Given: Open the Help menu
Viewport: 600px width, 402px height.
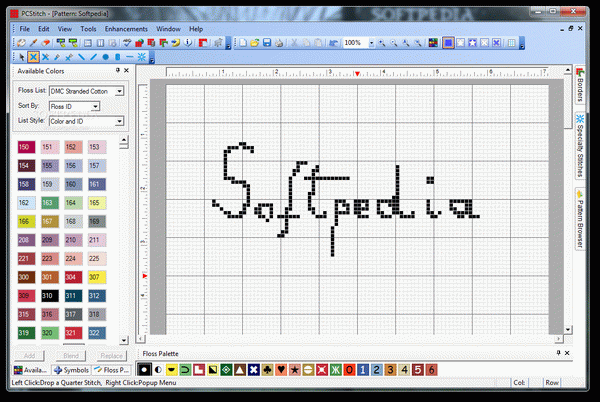Looking at the screenshot, I should tap(196, 29).
